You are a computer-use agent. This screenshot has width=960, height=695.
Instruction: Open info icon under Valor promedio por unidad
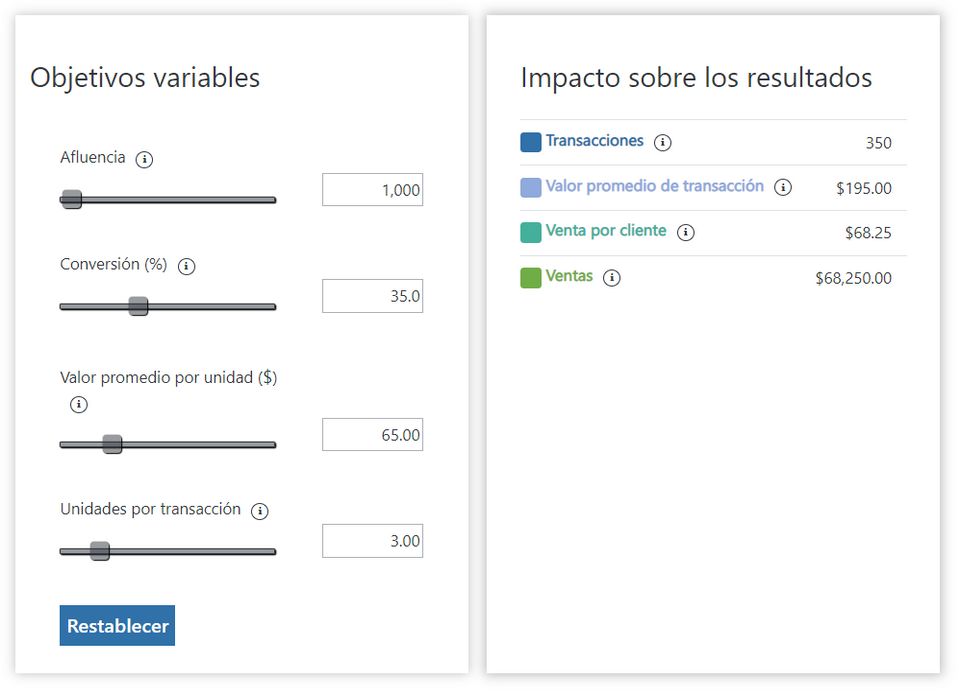[x=79, y=405]
